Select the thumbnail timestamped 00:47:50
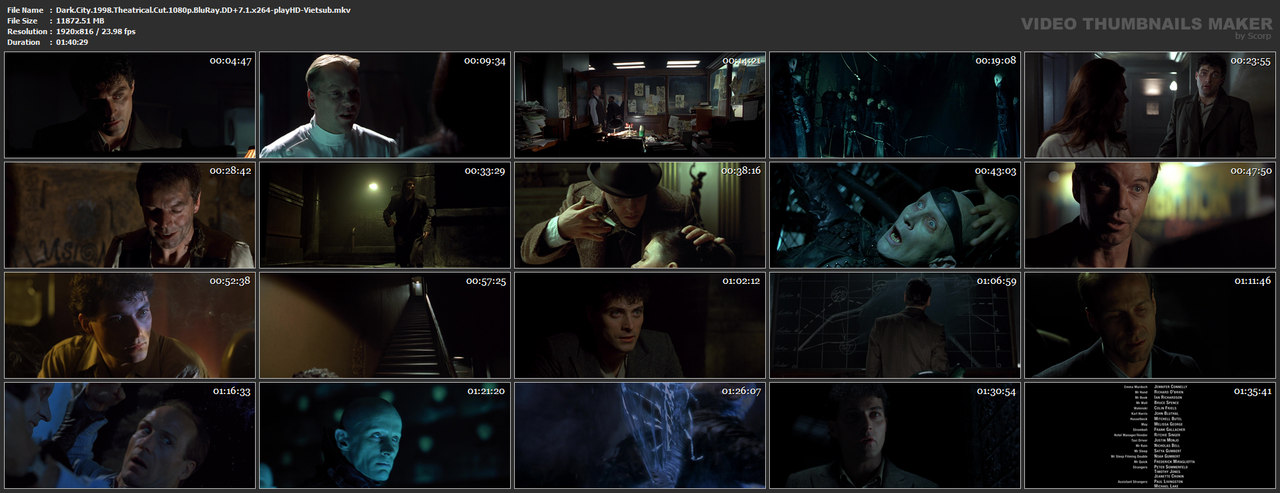 pyautogui.click(x=1150, y=215)
